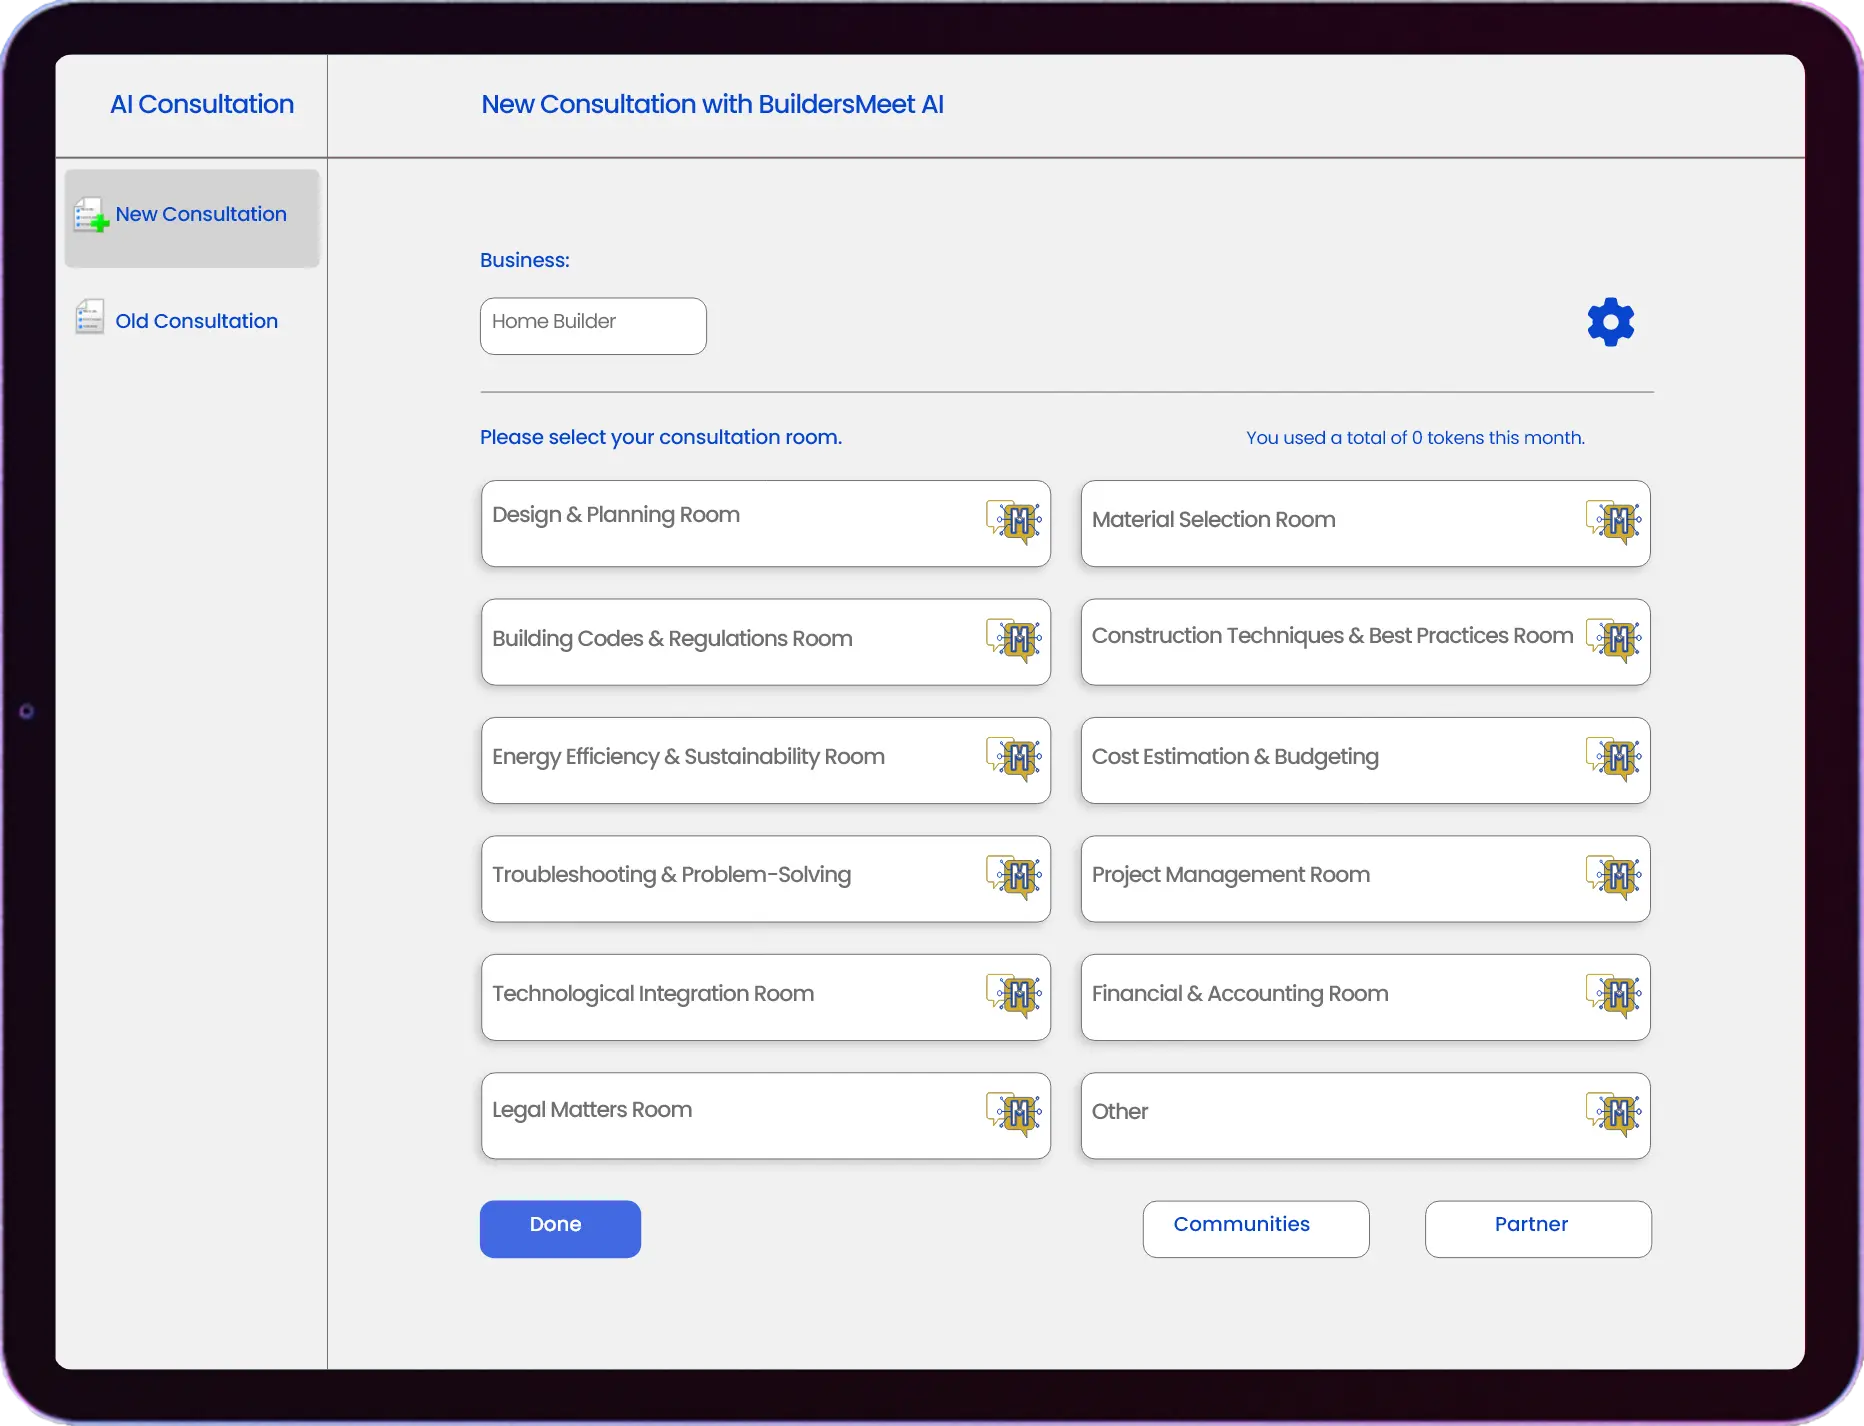
Task: Select New Consultation in the sidebar
Action: (x=192, y=218)
